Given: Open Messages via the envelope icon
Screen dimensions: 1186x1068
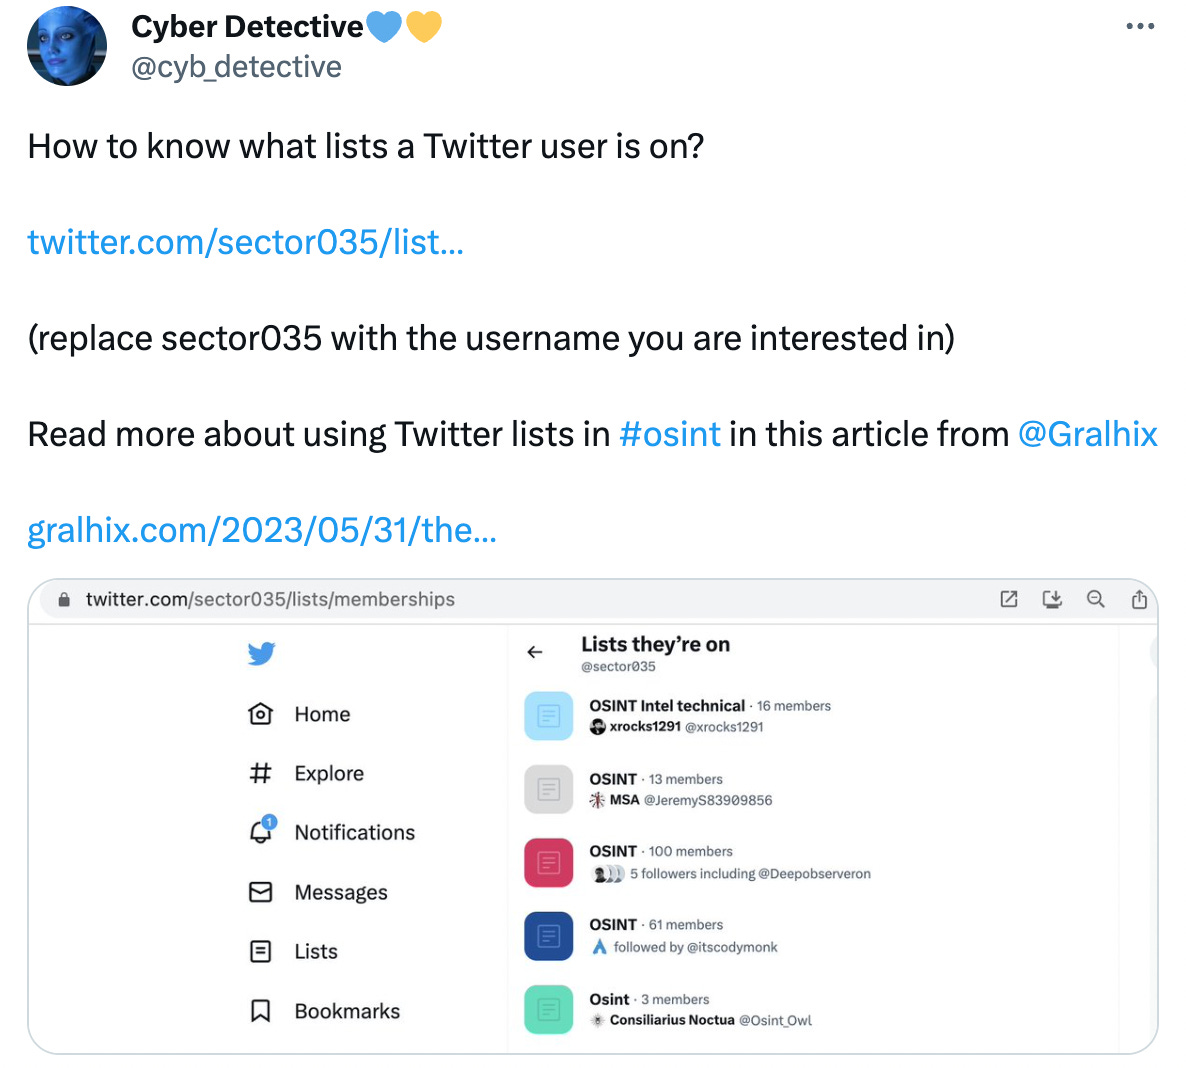Looking at the screenshot, I should click(260, 892).
